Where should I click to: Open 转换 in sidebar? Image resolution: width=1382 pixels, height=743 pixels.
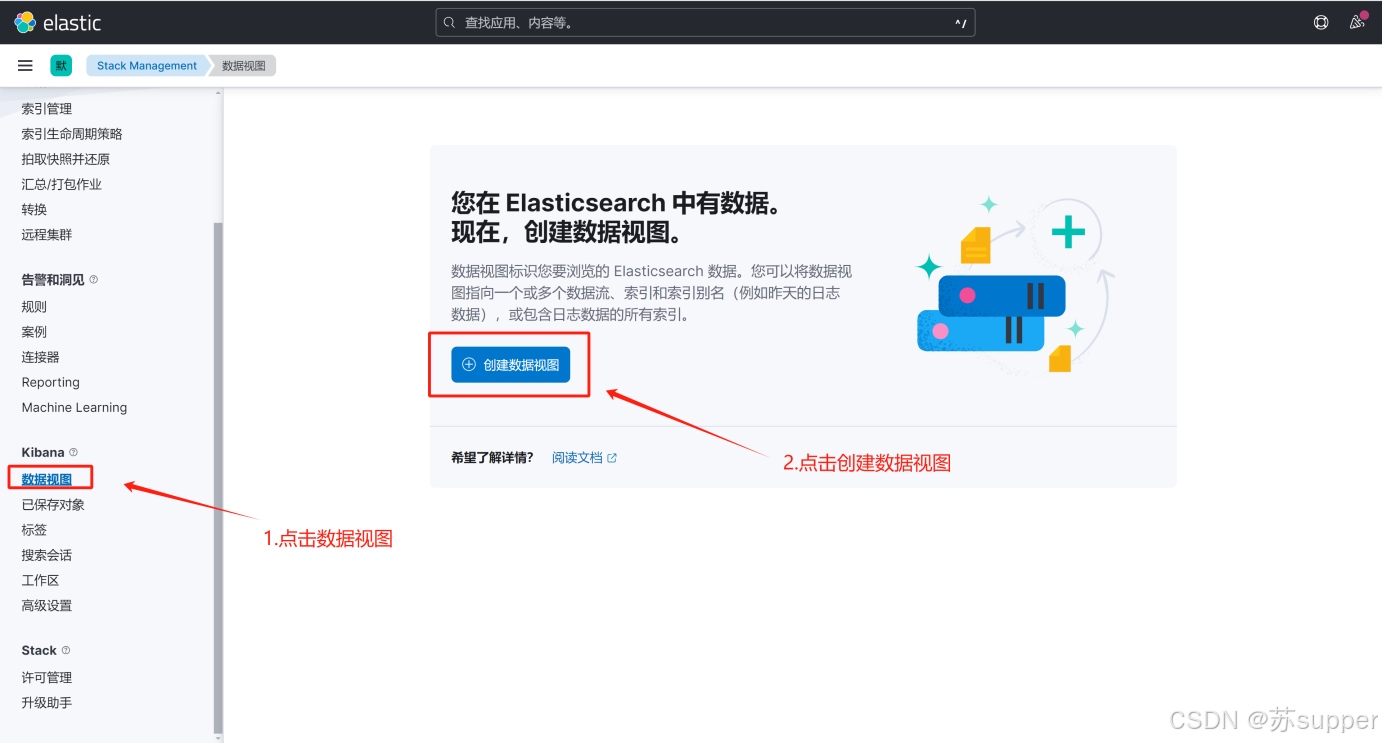[x=34, y=209]
